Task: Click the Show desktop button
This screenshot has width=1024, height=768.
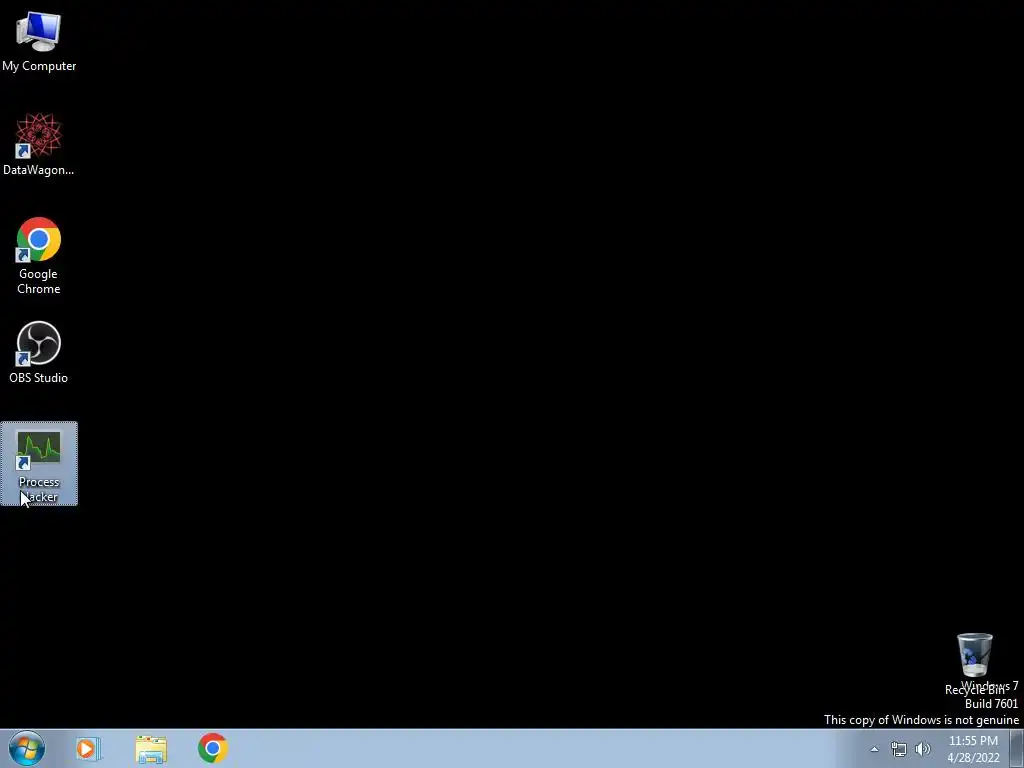Action: tap(1017, 748)
